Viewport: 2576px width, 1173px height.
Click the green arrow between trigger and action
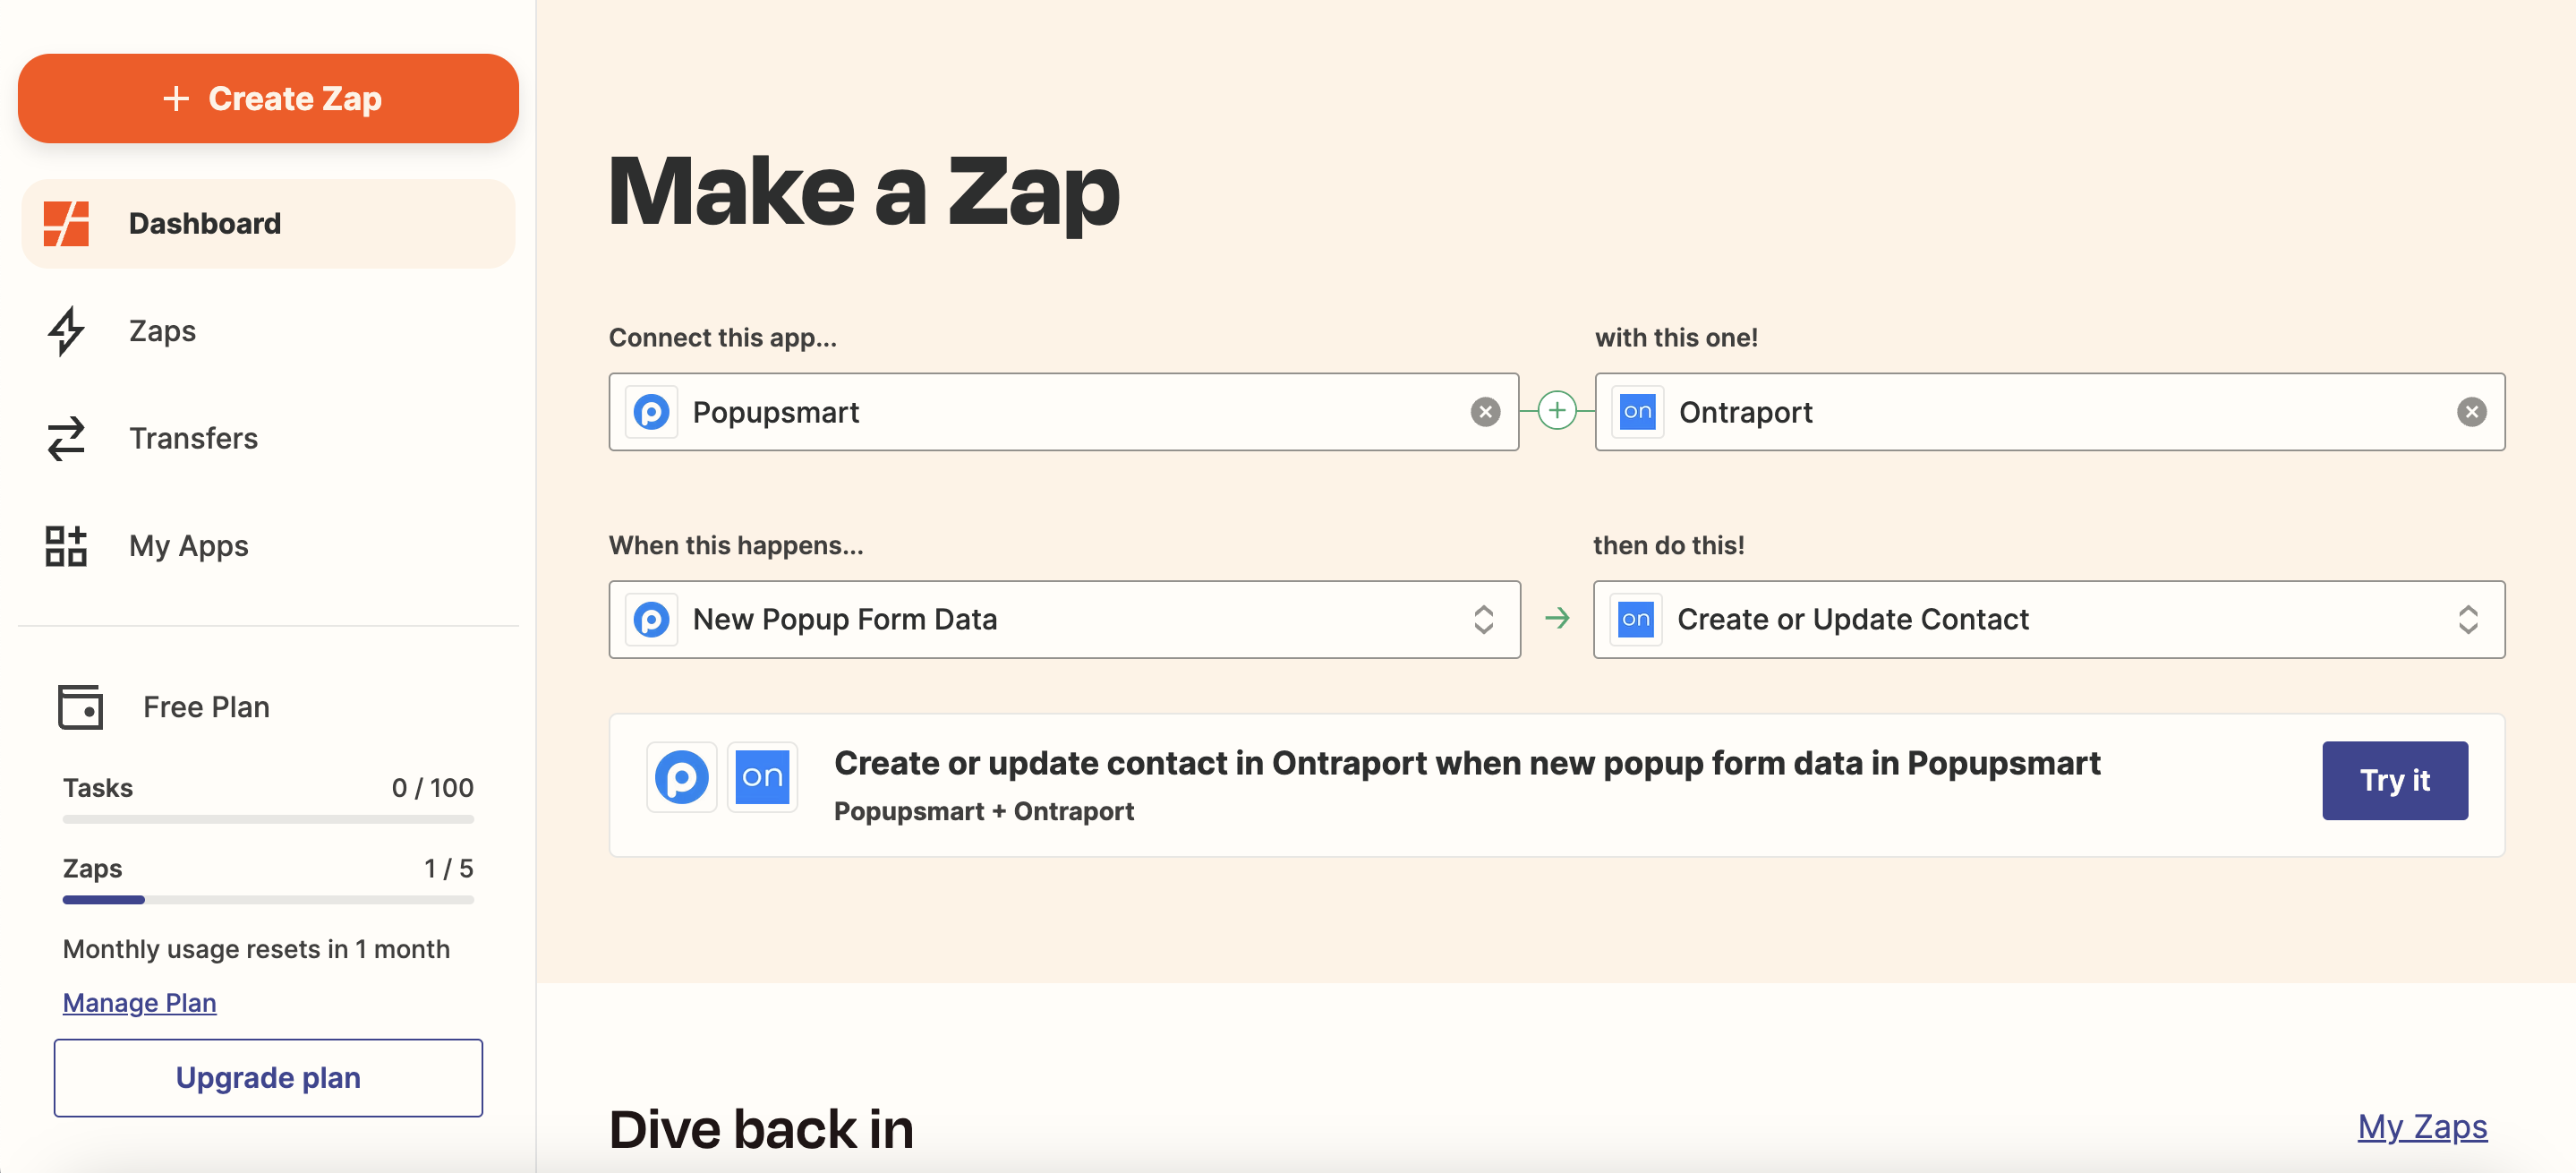pyautogui.click(x=1557, y=619)
